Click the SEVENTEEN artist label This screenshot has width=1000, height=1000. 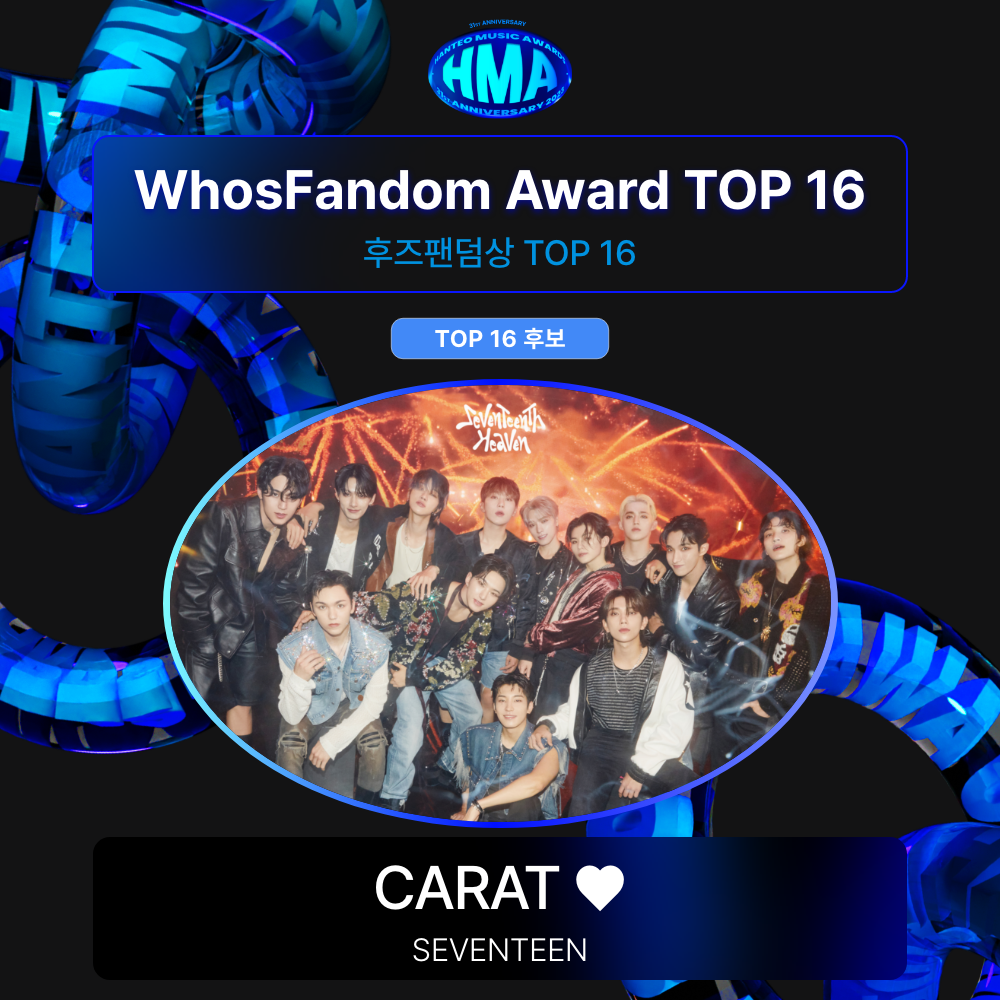[499, 950]
